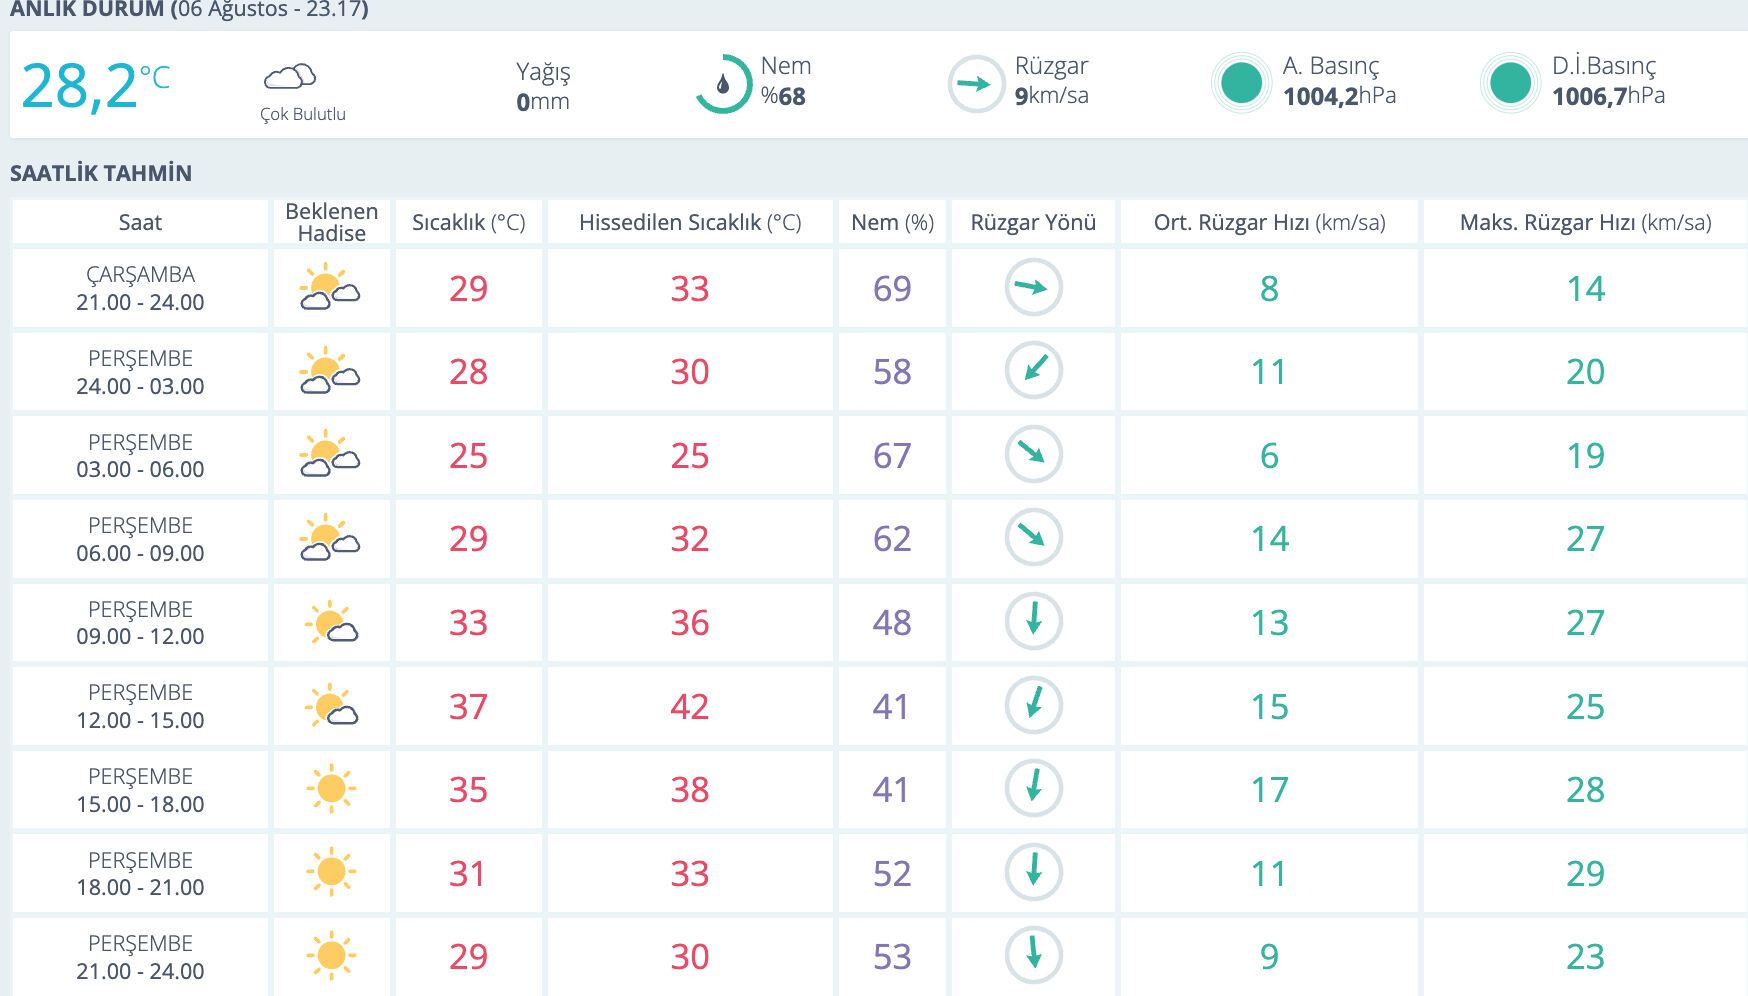Click wind direction icon for Perşembe 24.00 - 03.00
1748x996 pixels.
point(1033,371)
